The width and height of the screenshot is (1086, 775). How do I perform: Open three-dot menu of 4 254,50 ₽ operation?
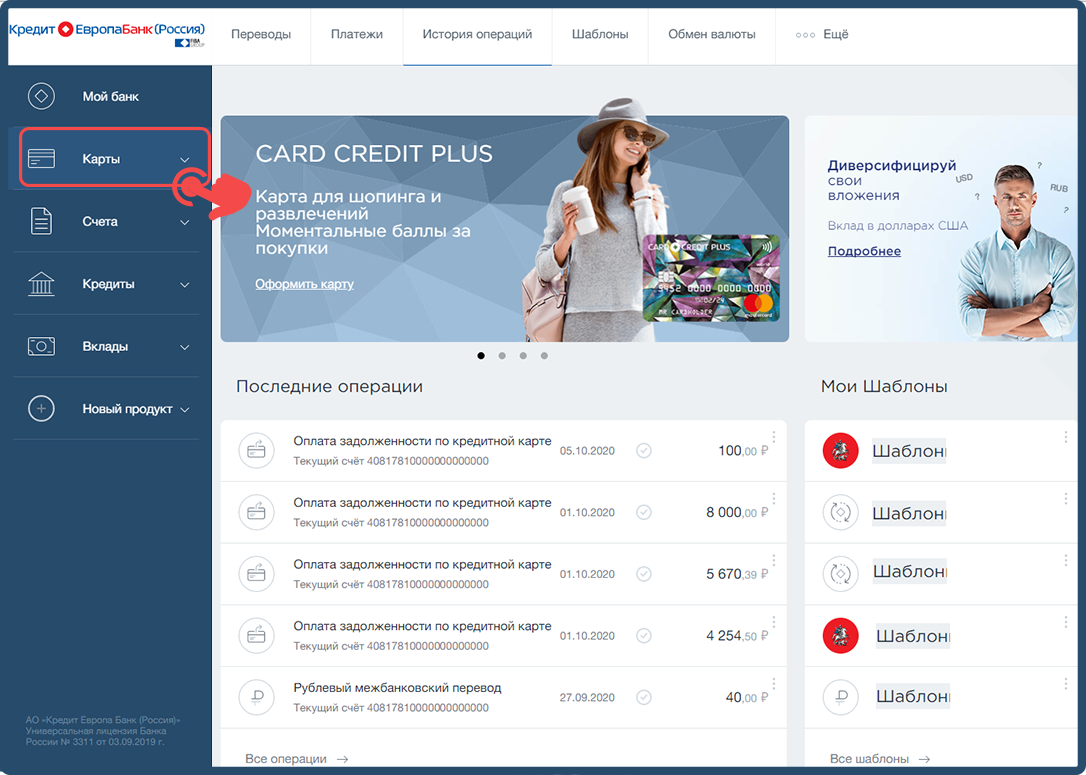click(774, 623)
